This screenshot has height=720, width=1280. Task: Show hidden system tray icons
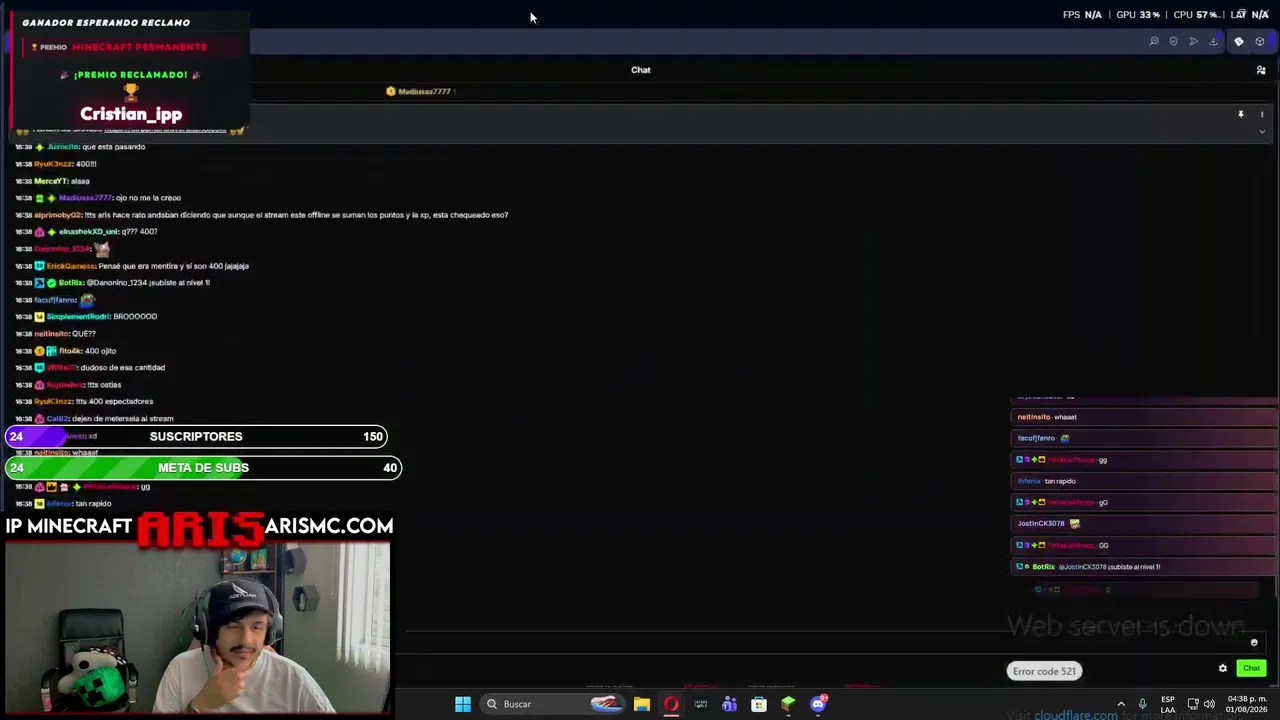(x=1121, y=704)
